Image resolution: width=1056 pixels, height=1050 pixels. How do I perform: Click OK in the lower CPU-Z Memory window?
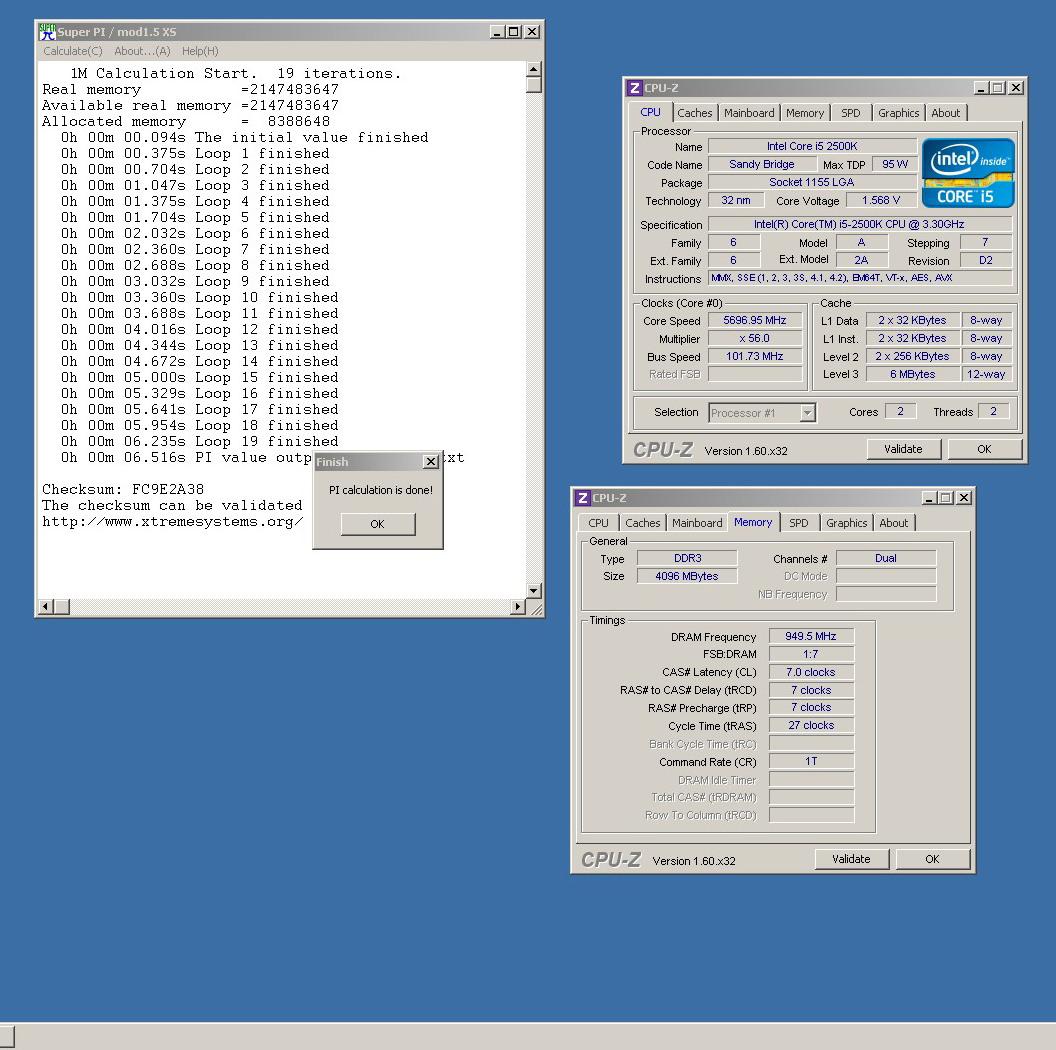coord(932,859)
